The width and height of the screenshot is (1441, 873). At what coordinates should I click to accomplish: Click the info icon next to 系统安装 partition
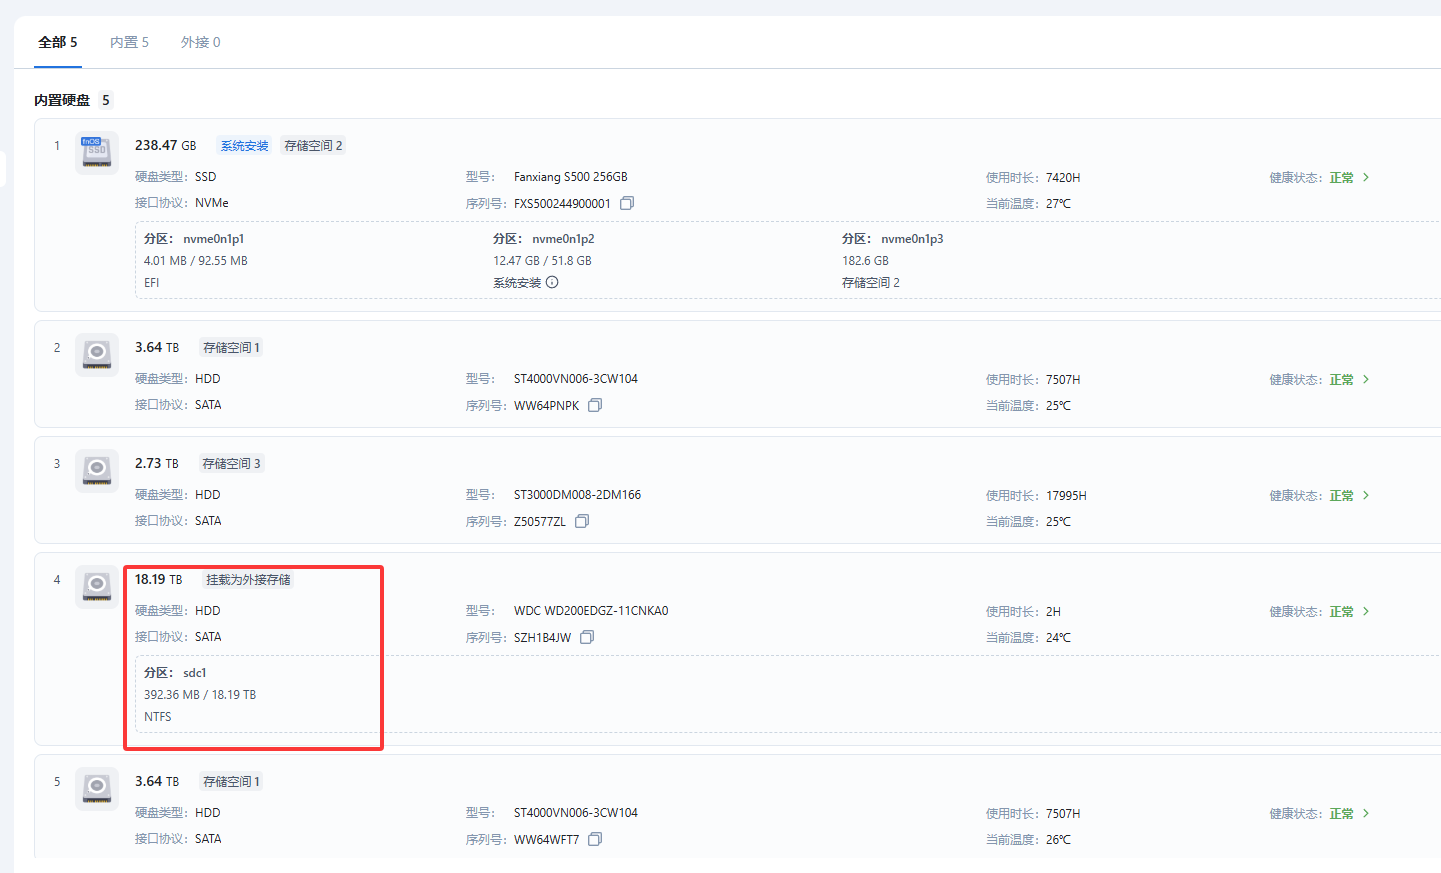[552, 282]
